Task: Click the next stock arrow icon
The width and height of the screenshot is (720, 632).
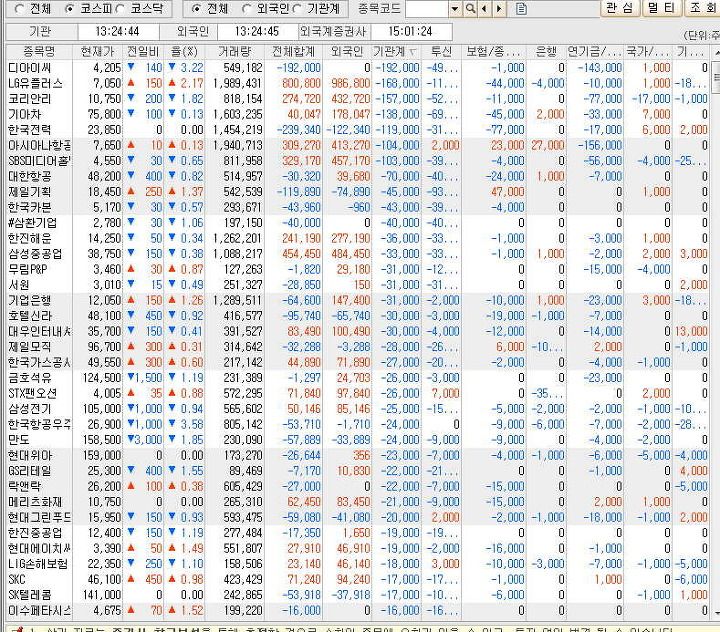Action: (x=499, y=8)
